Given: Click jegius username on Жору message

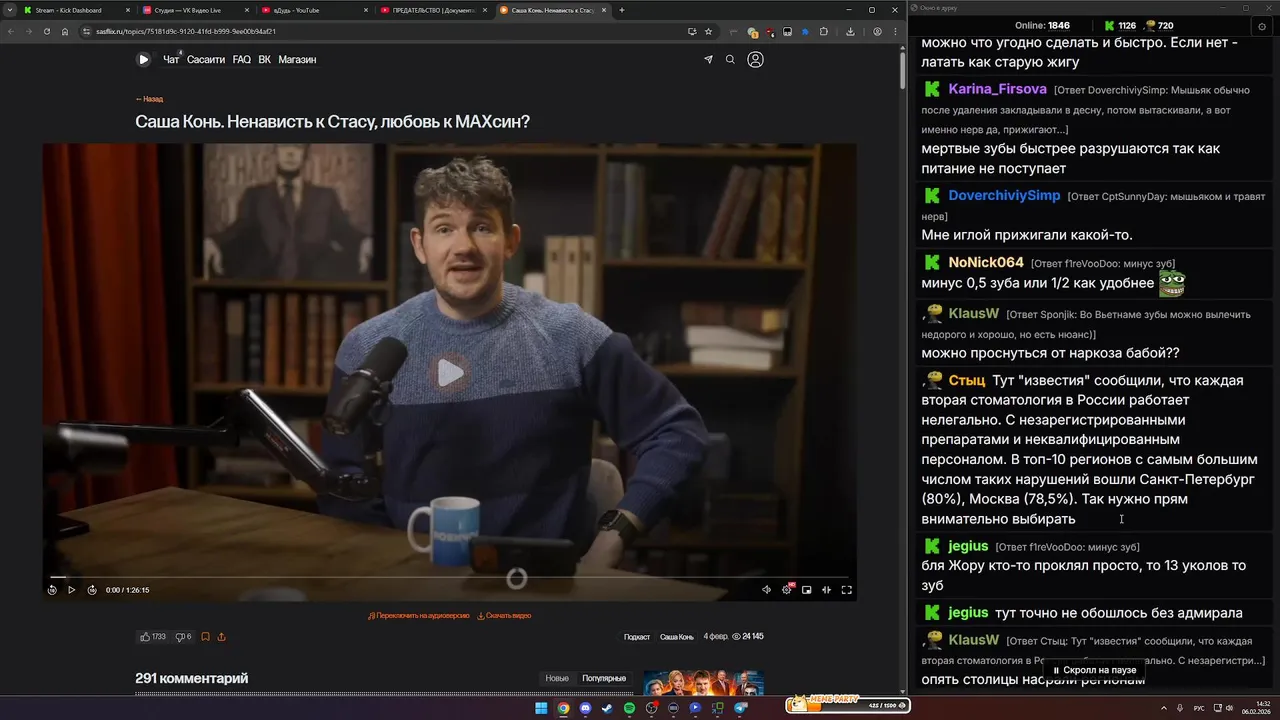Looking at the screenshot, I should [968, 546].
